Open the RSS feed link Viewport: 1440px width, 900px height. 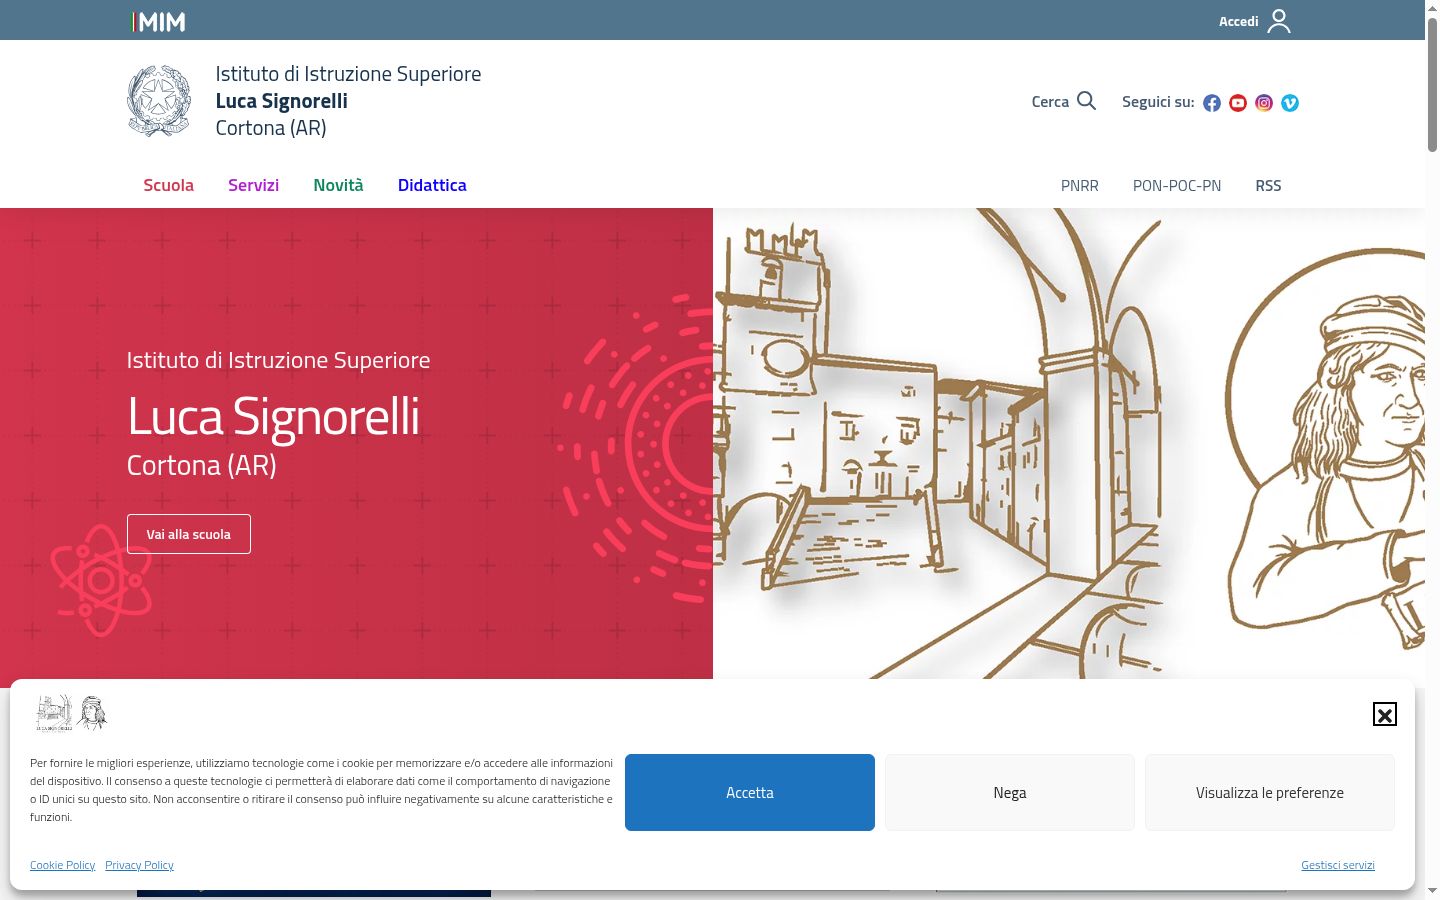[1268, 186]
